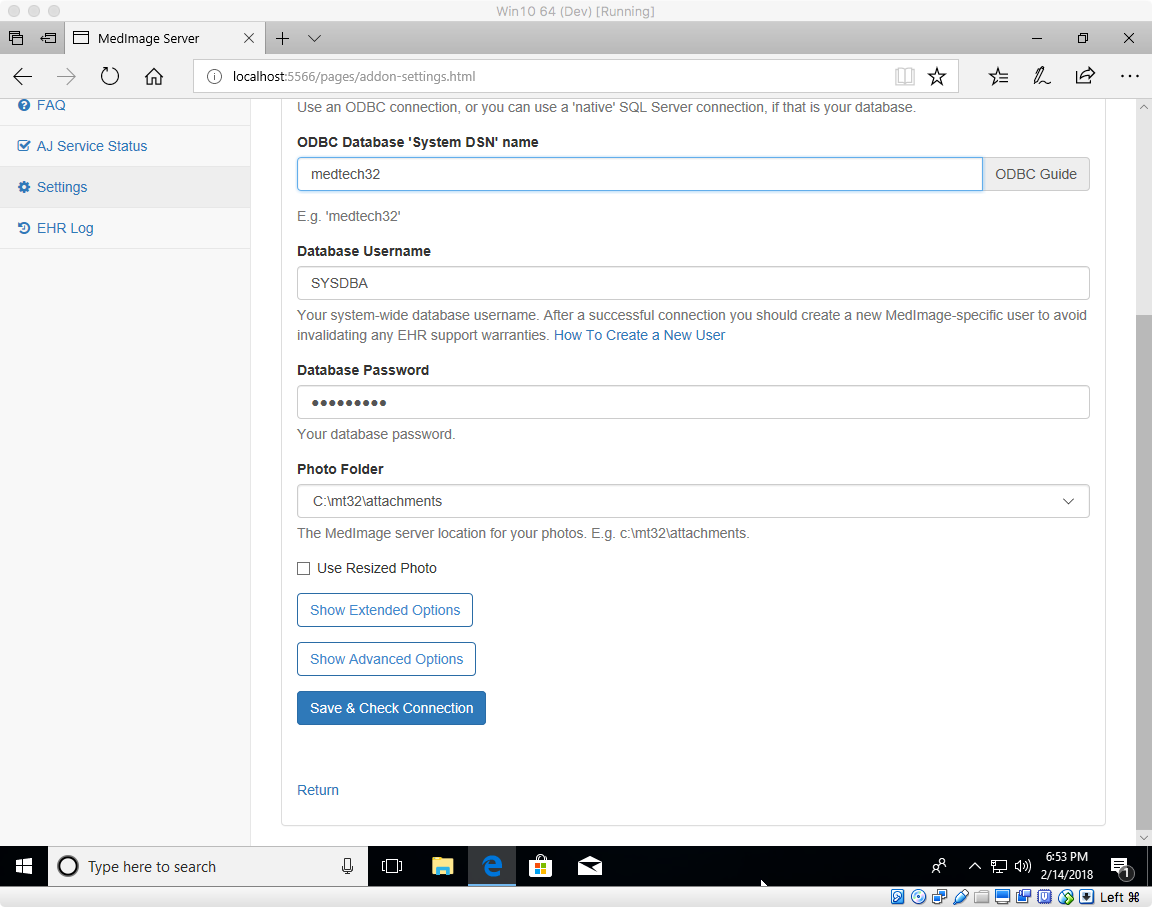Share this web page
The height and width of the screenshot is (907, 1152).
click(x=1085, y=76)
